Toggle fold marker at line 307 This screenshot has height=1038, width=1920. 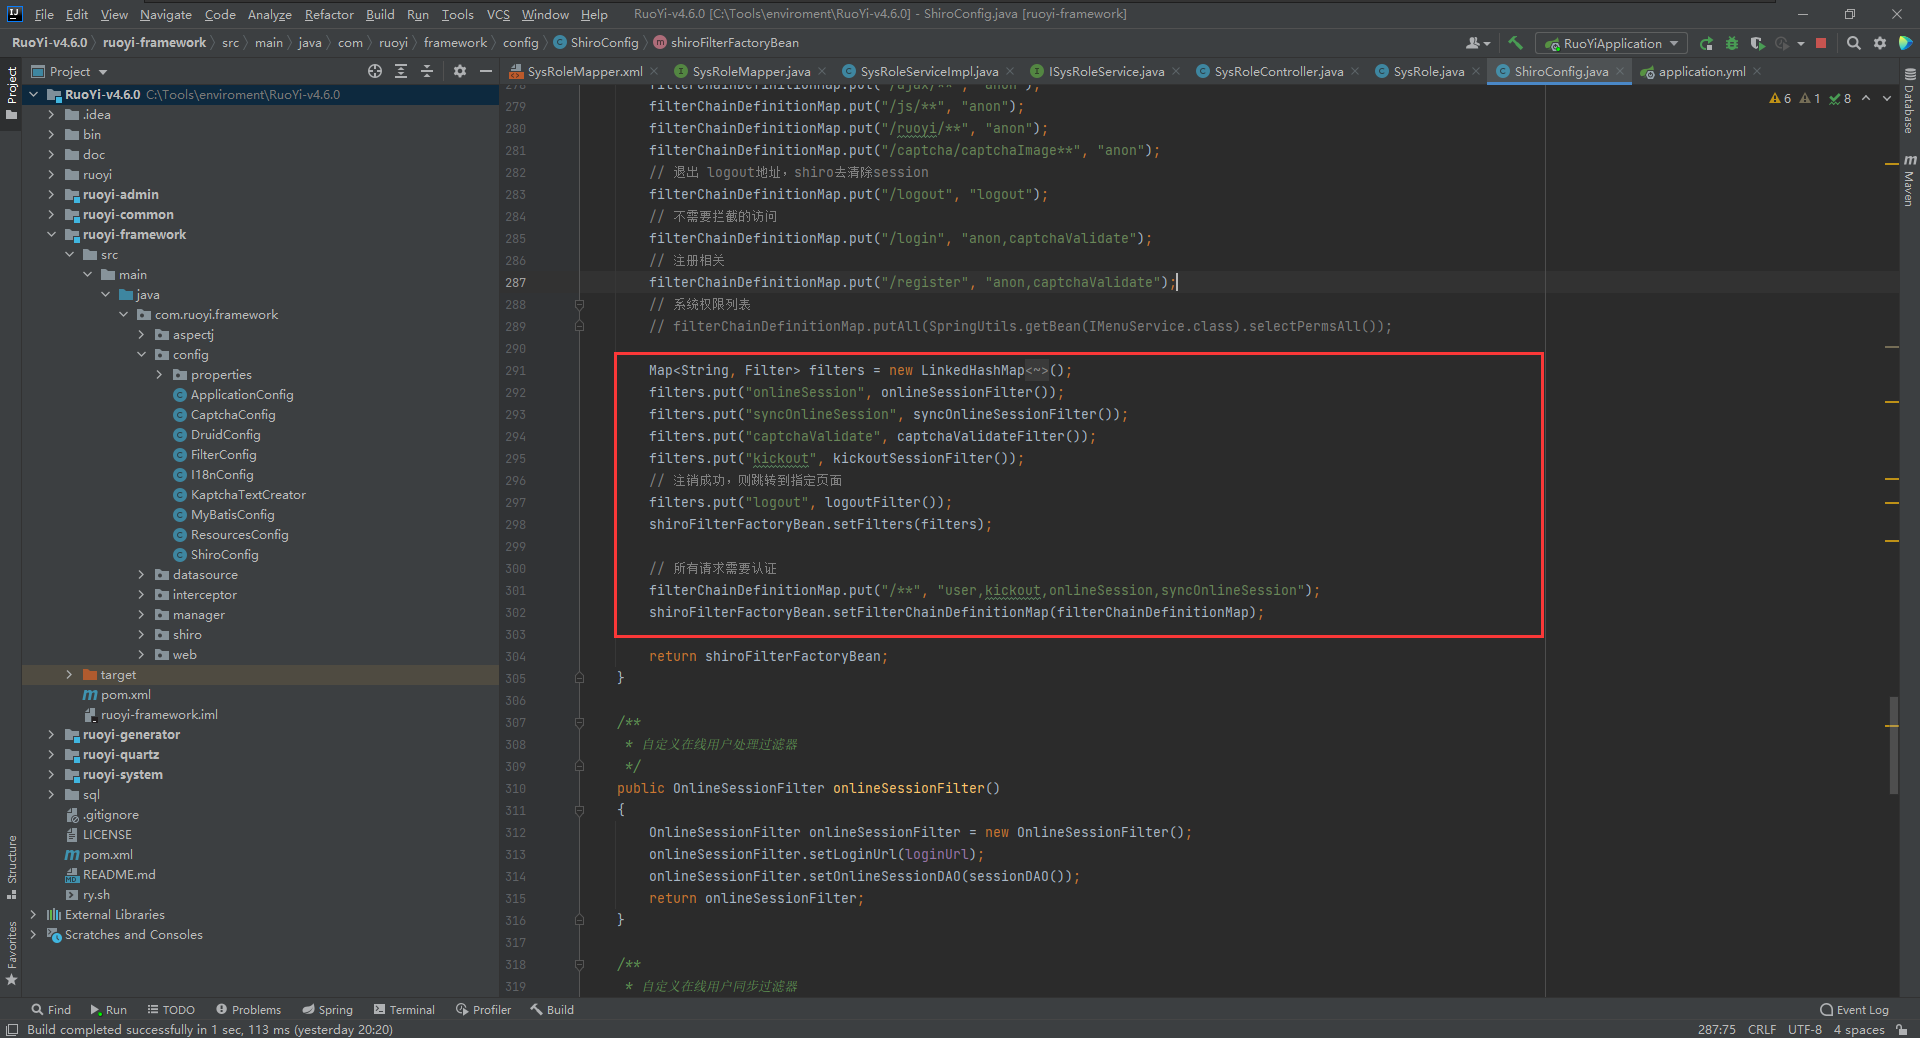pyautogui.click(x=579, y=722)
